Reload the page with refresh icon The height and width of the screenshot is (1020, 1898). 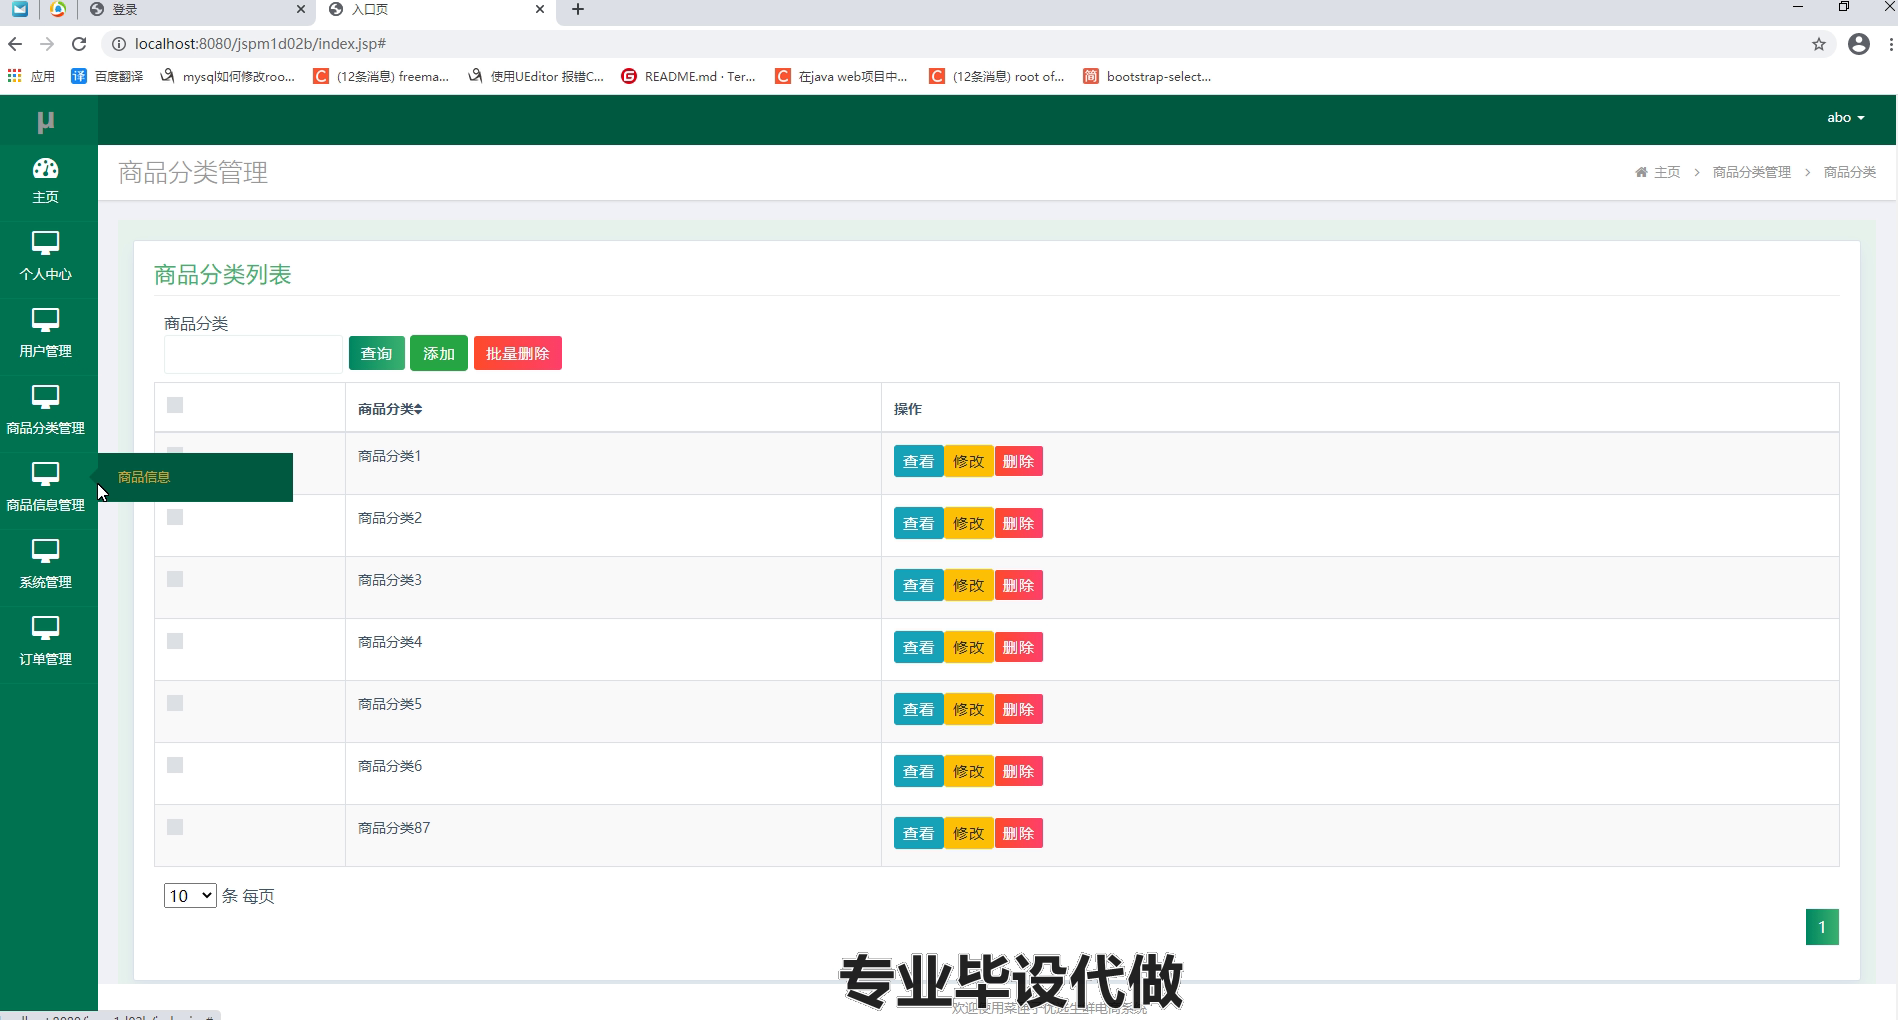(x=79, y=44)
